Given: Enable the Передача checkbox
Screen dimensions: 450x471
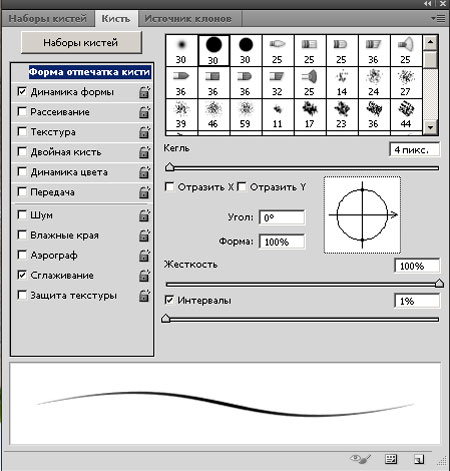Looking at the screenshot, I should click(22, 192).
